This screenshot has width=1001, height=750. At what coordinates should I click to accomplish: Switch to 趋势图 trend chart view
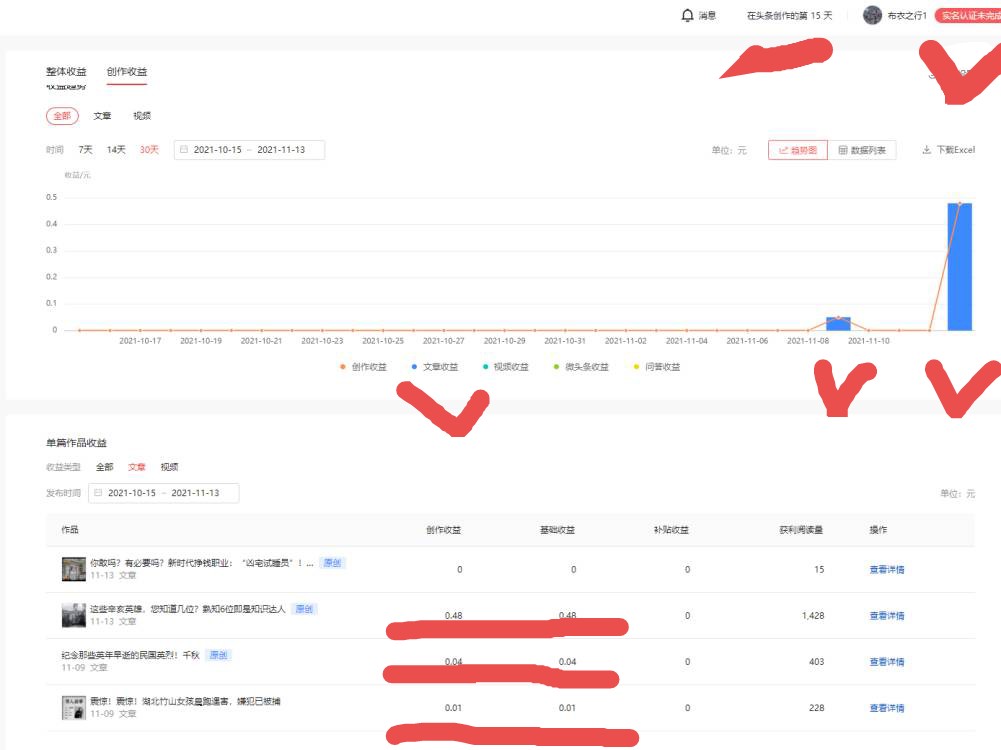pos(797,150)
